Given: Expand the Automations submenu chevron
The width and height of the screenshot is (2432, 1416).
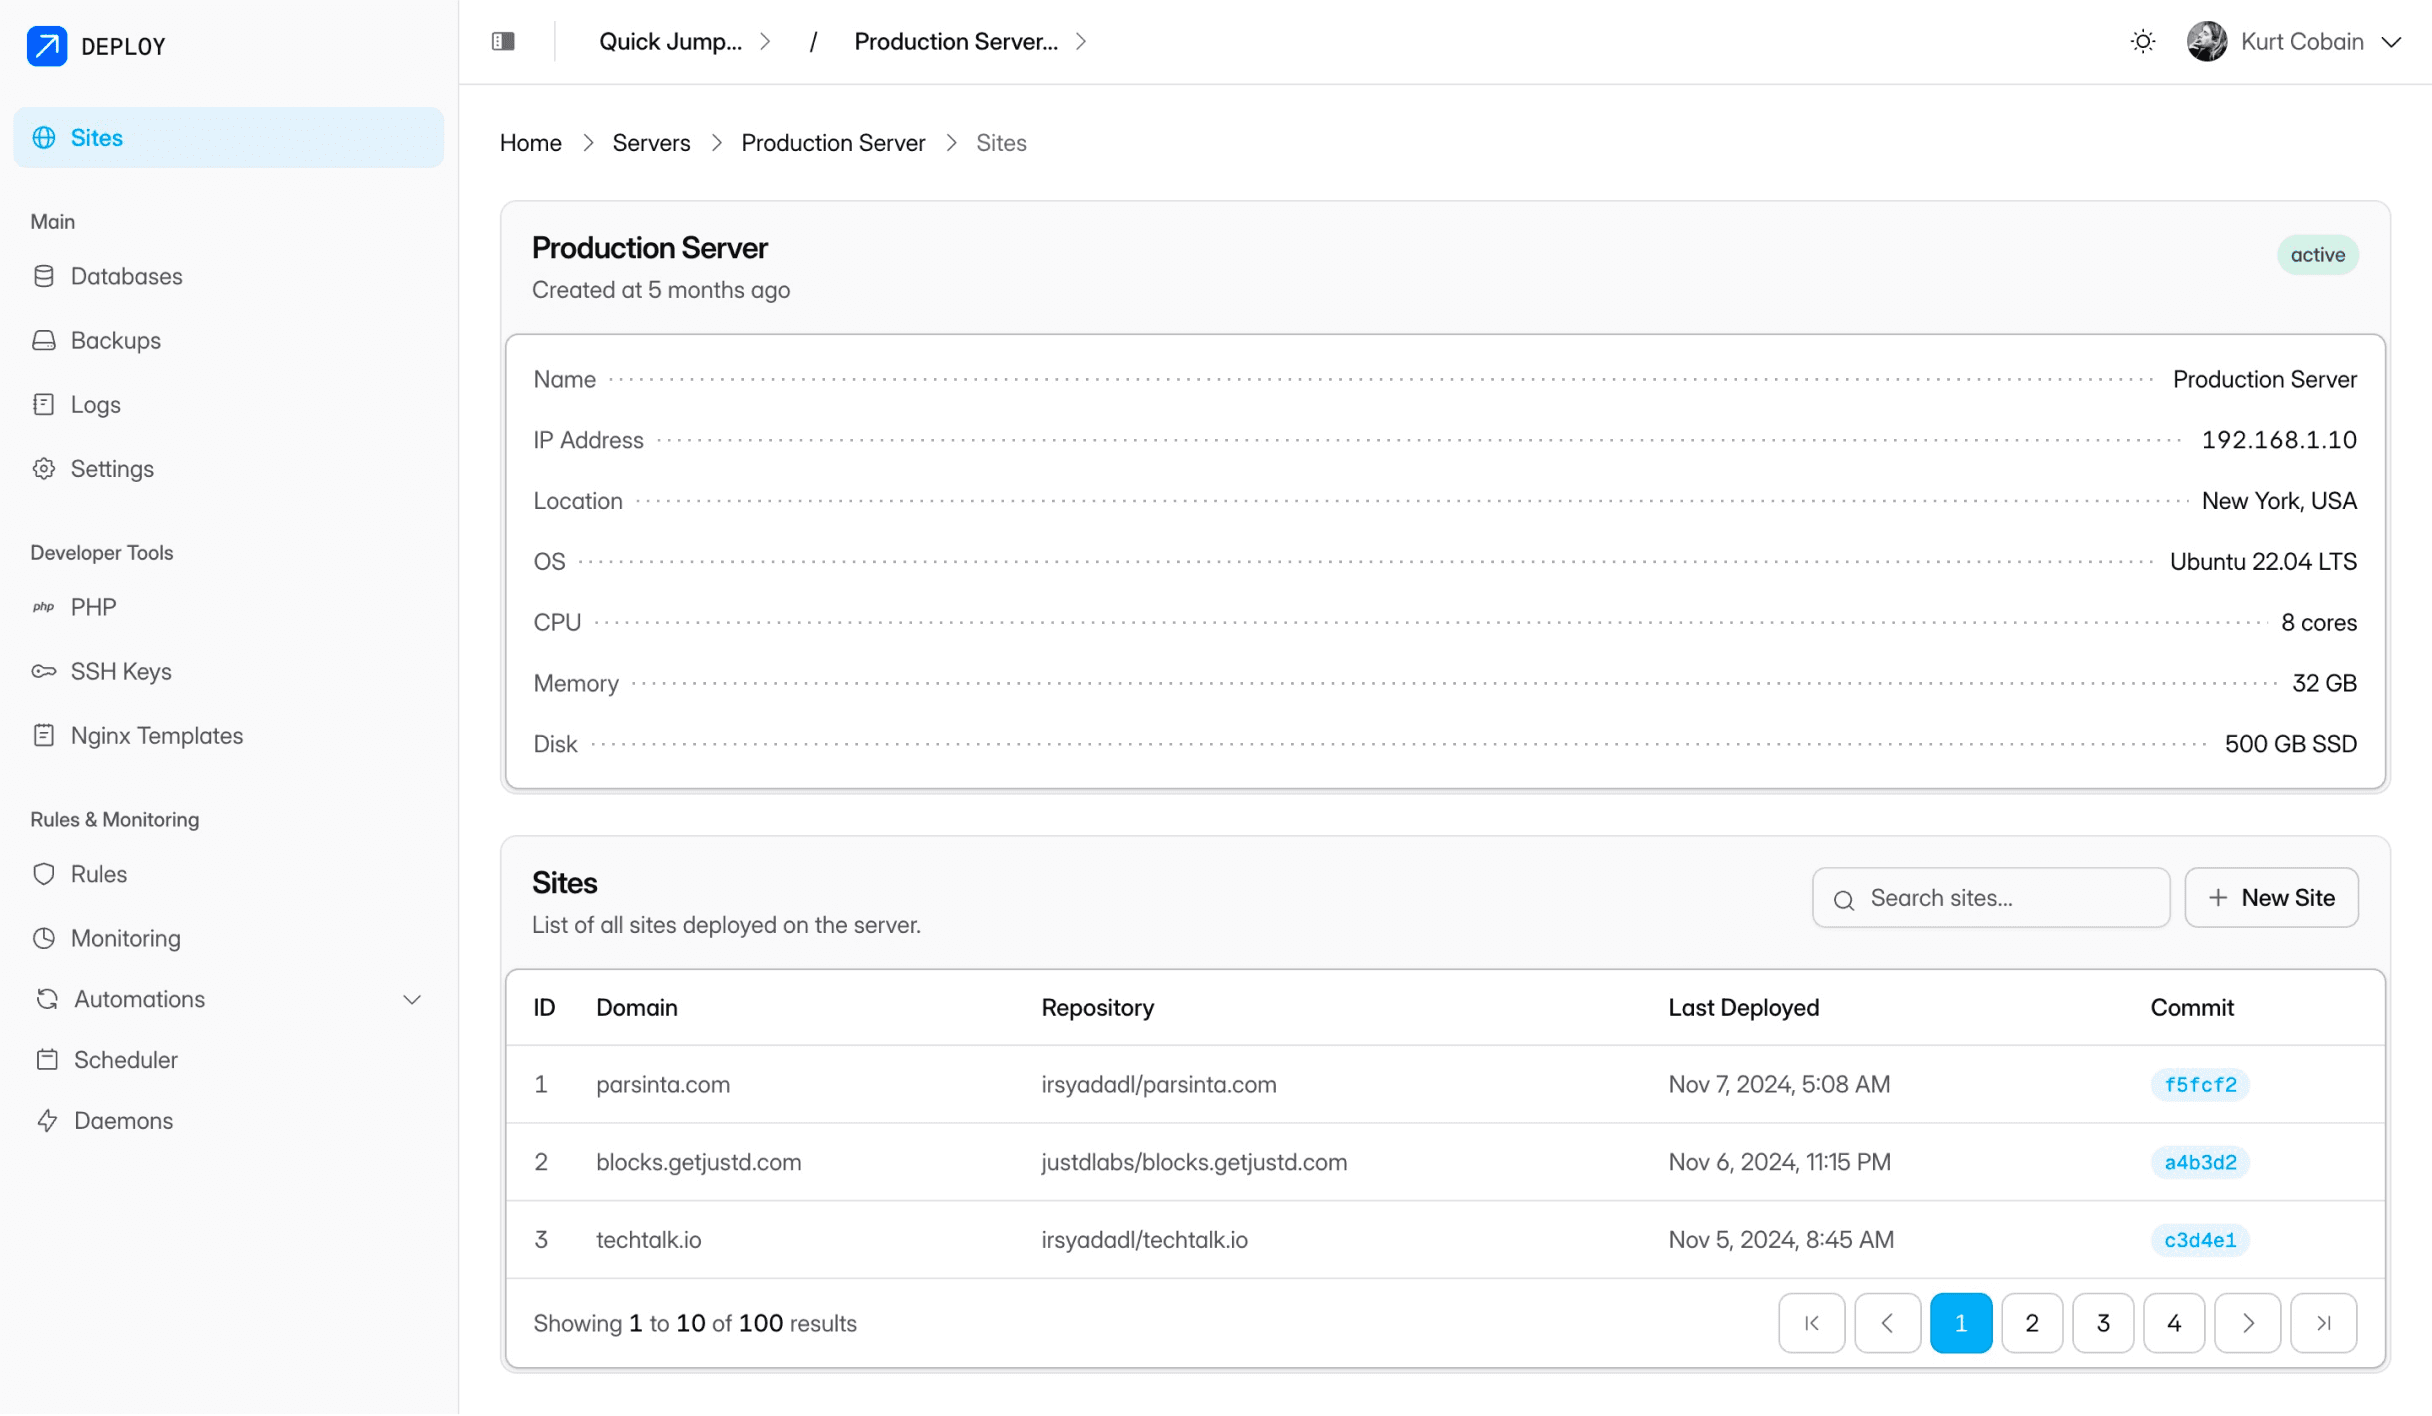Looking at the screenshot, I should 412,1000.
